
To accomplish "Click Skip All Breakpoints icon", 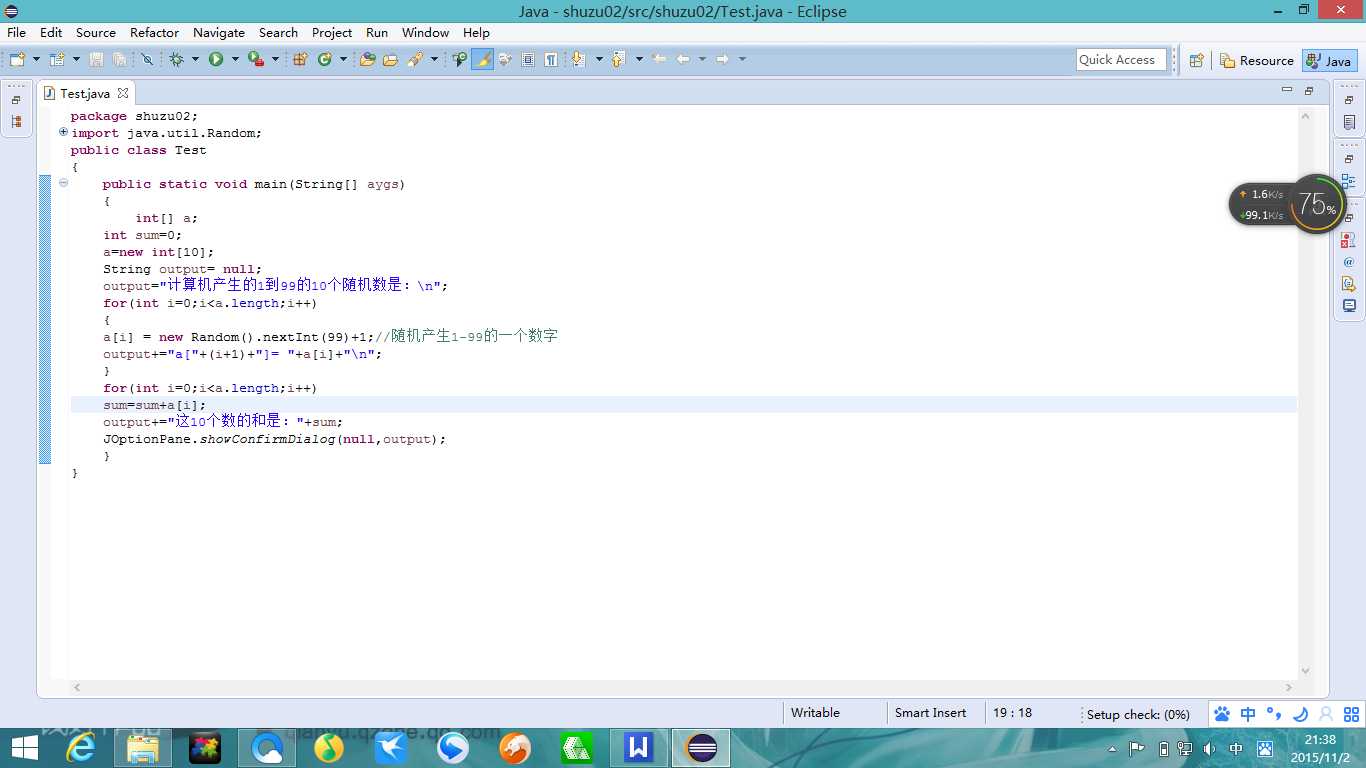I will point(147,59).
